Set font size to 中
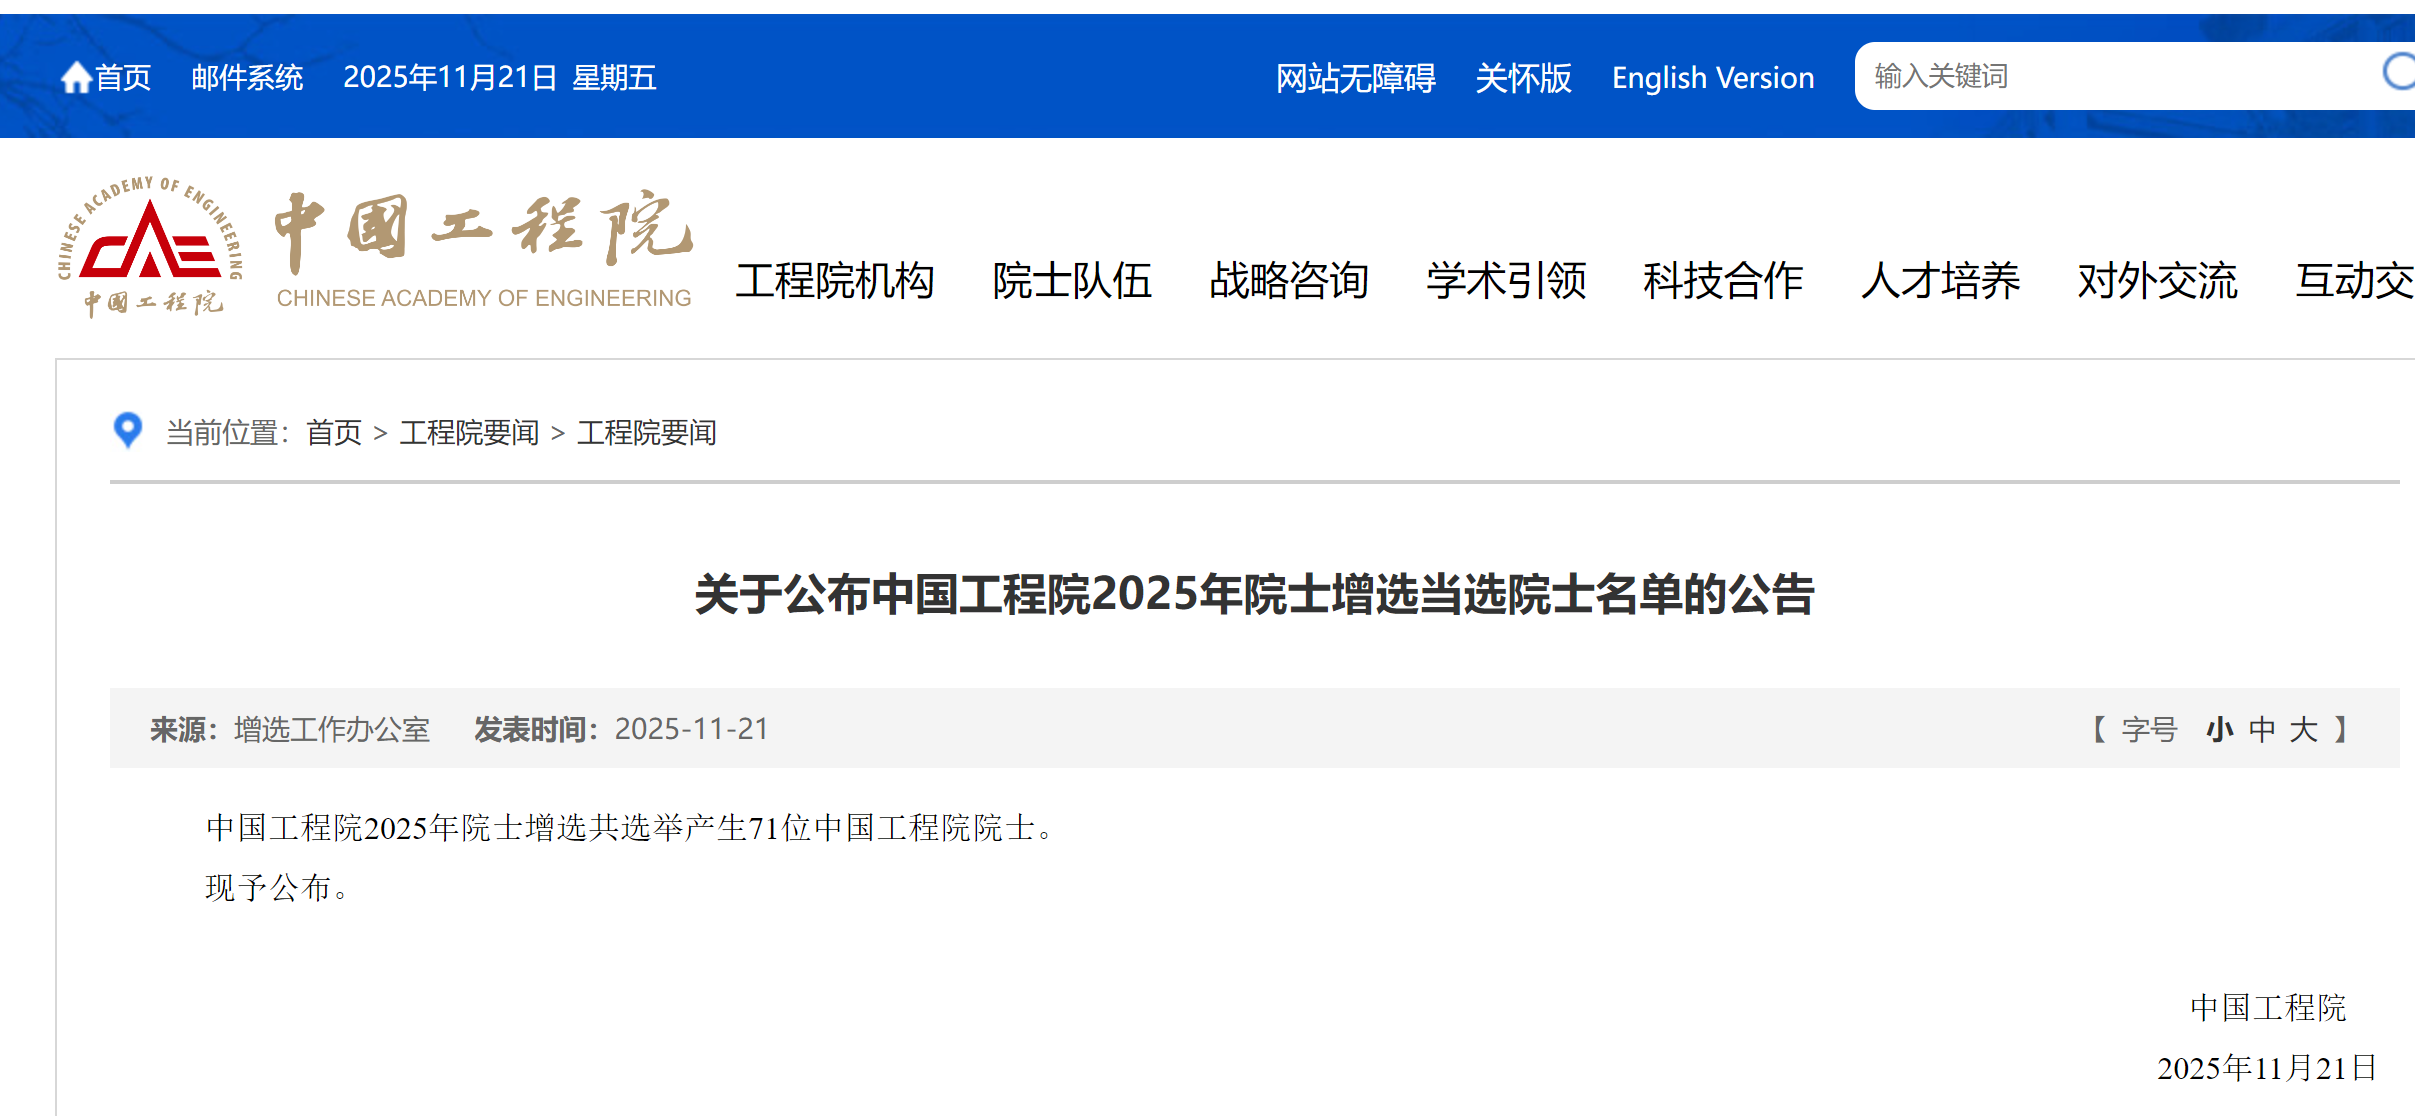Screen dimensions: 2415x1116 coord(2262,729)
